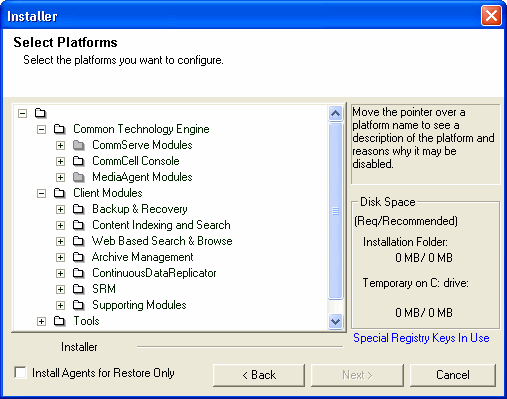Click the Tools folder icon
The height and width of the screenshot is (399, 507).
pos(60,321)
